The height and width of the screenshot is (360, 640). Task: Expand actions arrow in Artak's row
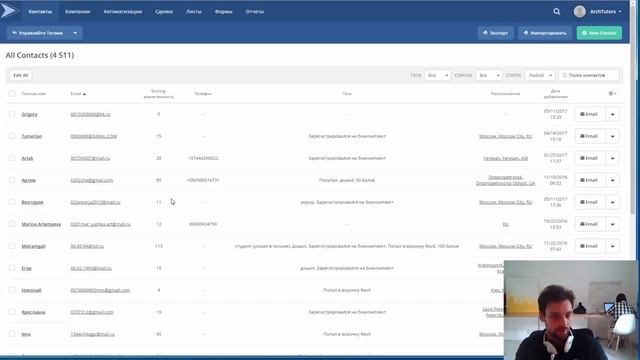(612, 158)
